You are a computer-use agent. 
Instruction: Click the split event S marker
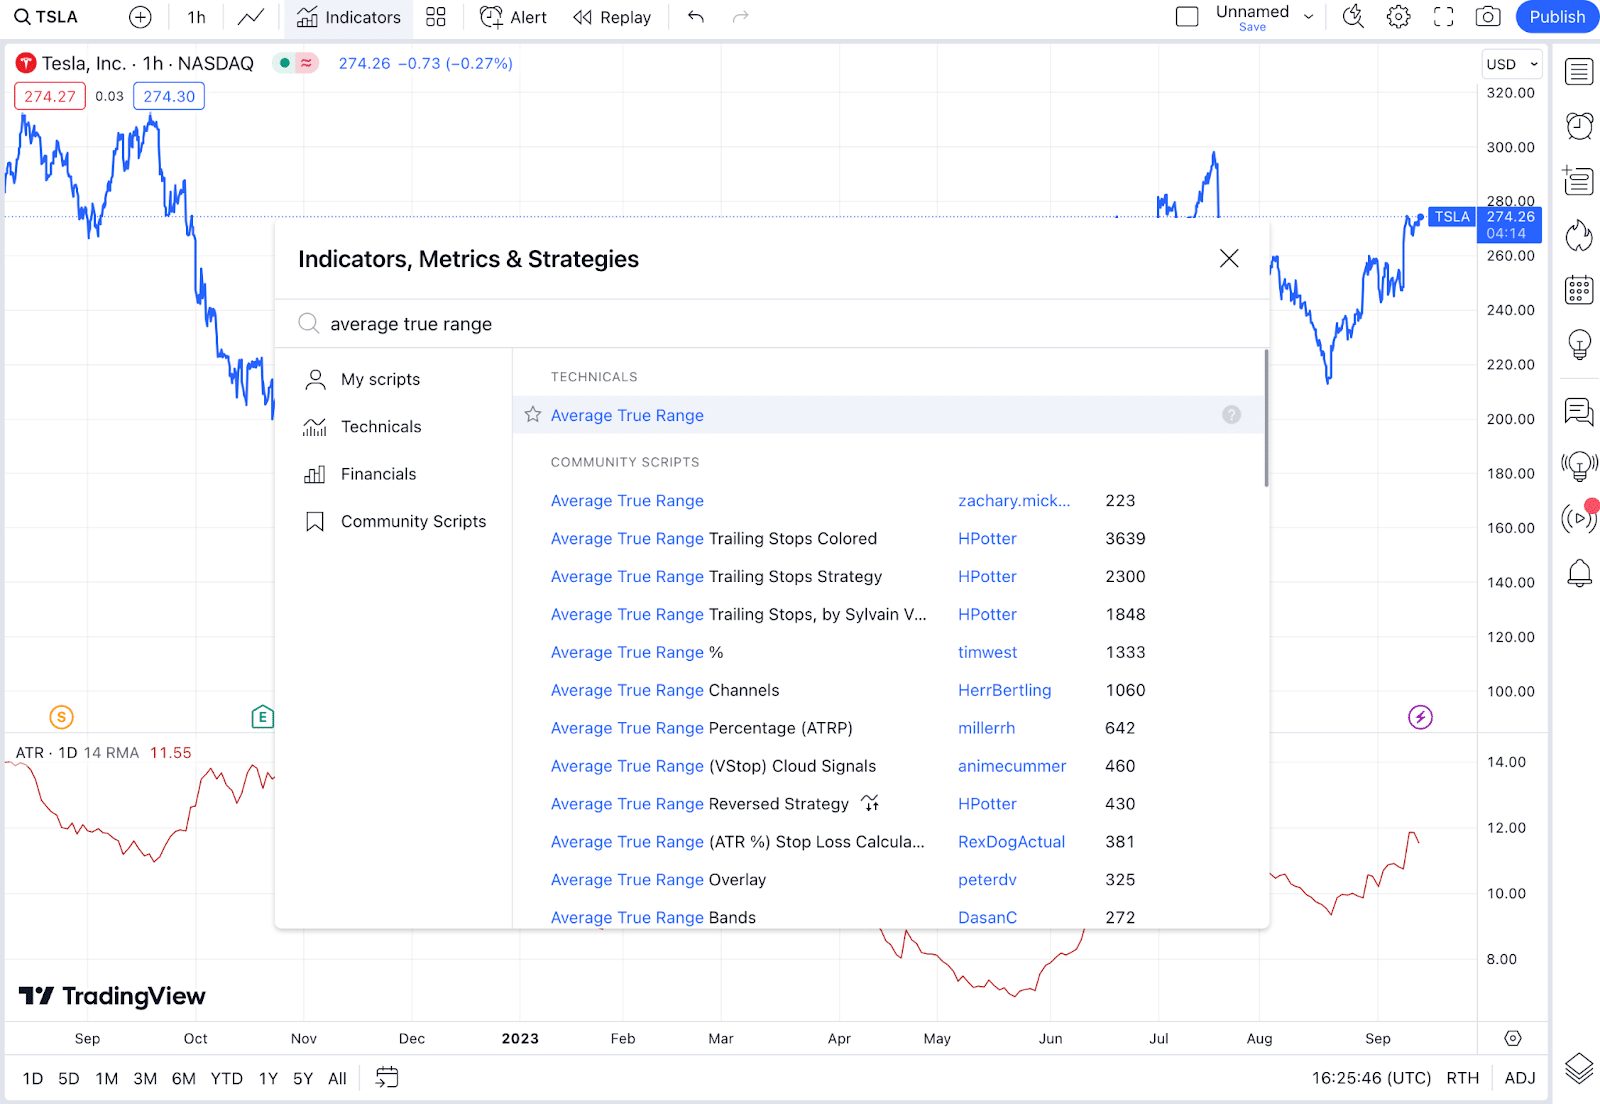point(62,717)
